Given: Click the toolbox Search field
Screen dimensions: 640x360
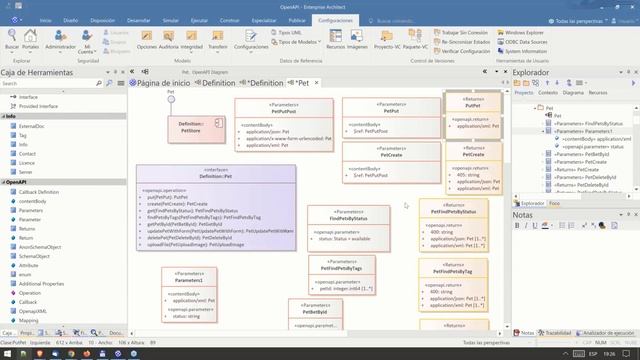Looking at the screenshot, I should pyautogui.click(x=48, y=83).
